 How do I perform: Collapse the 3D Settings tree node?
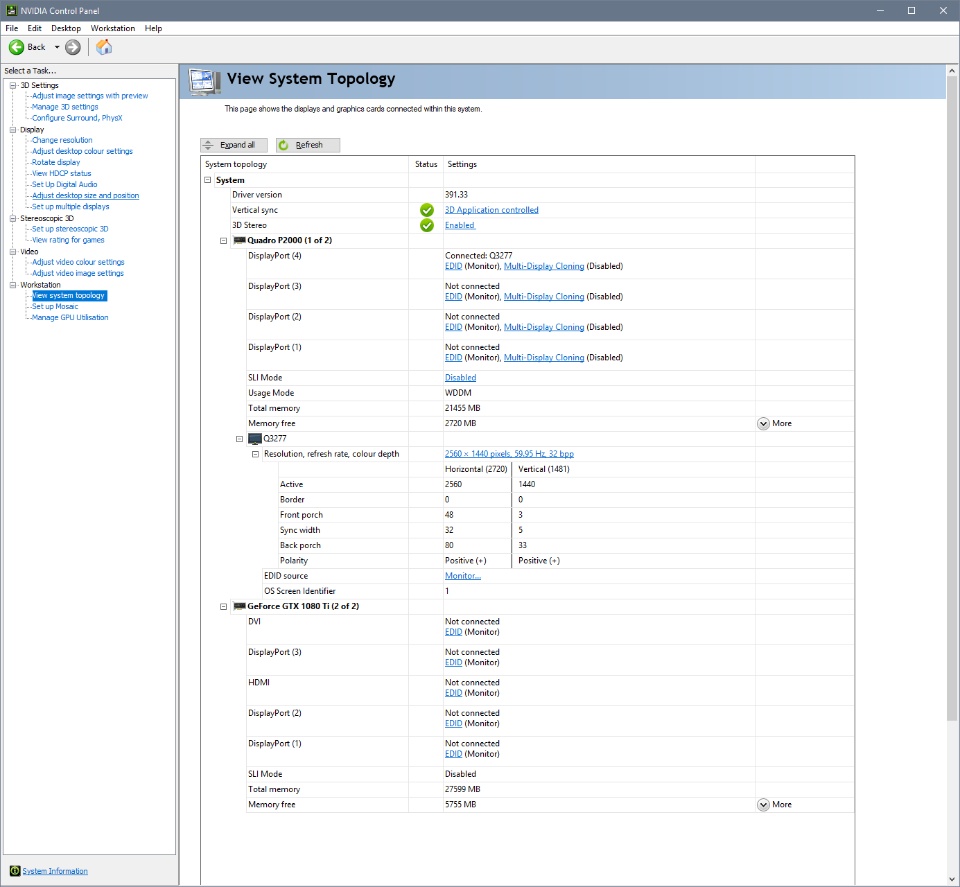click(x=13, y=85)
